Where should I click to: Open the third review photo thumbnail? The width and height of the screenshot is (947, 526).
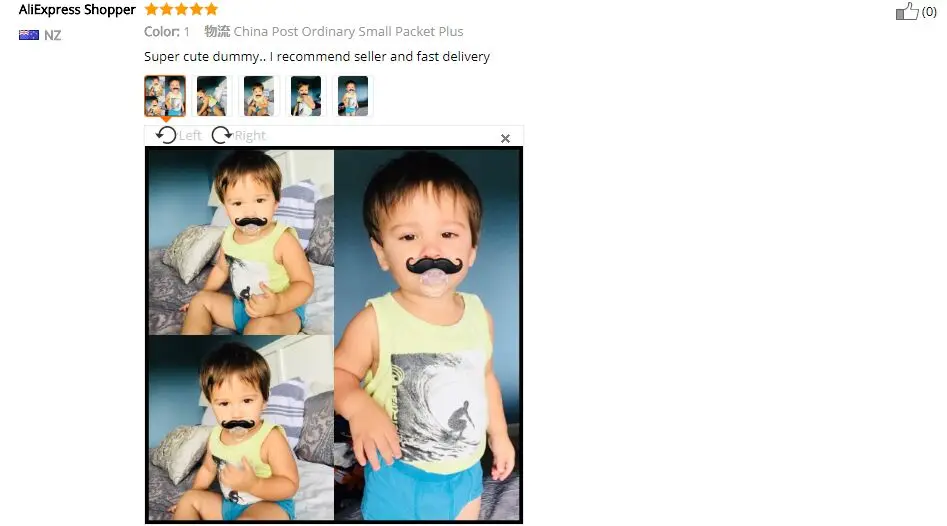click(x=259, y=95)
